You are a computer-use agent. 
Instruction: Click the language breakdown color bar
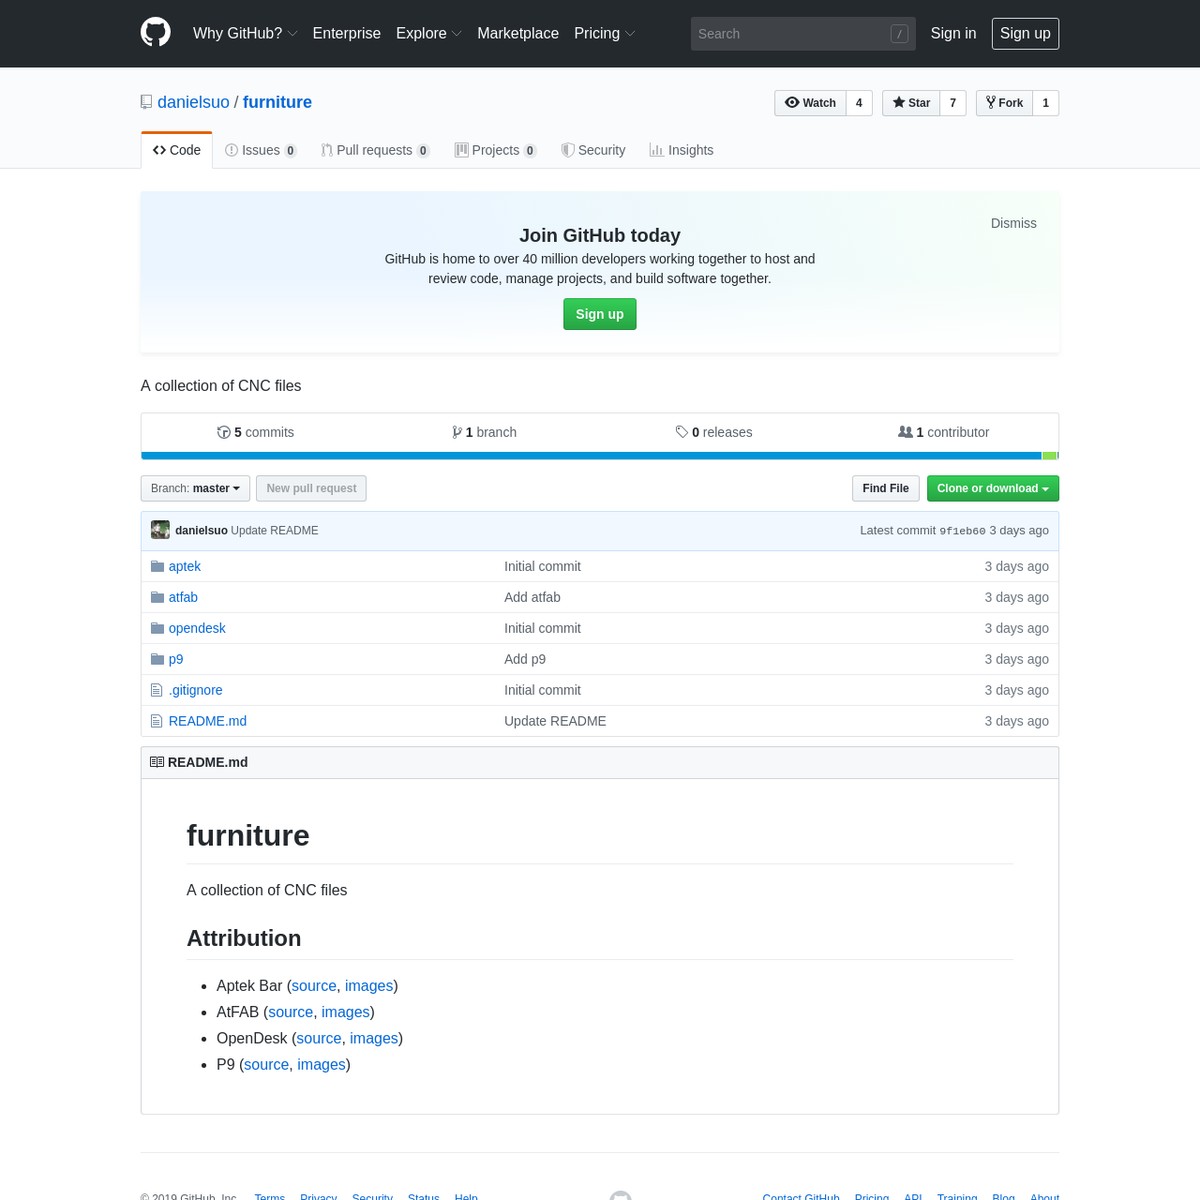[600, 456]
